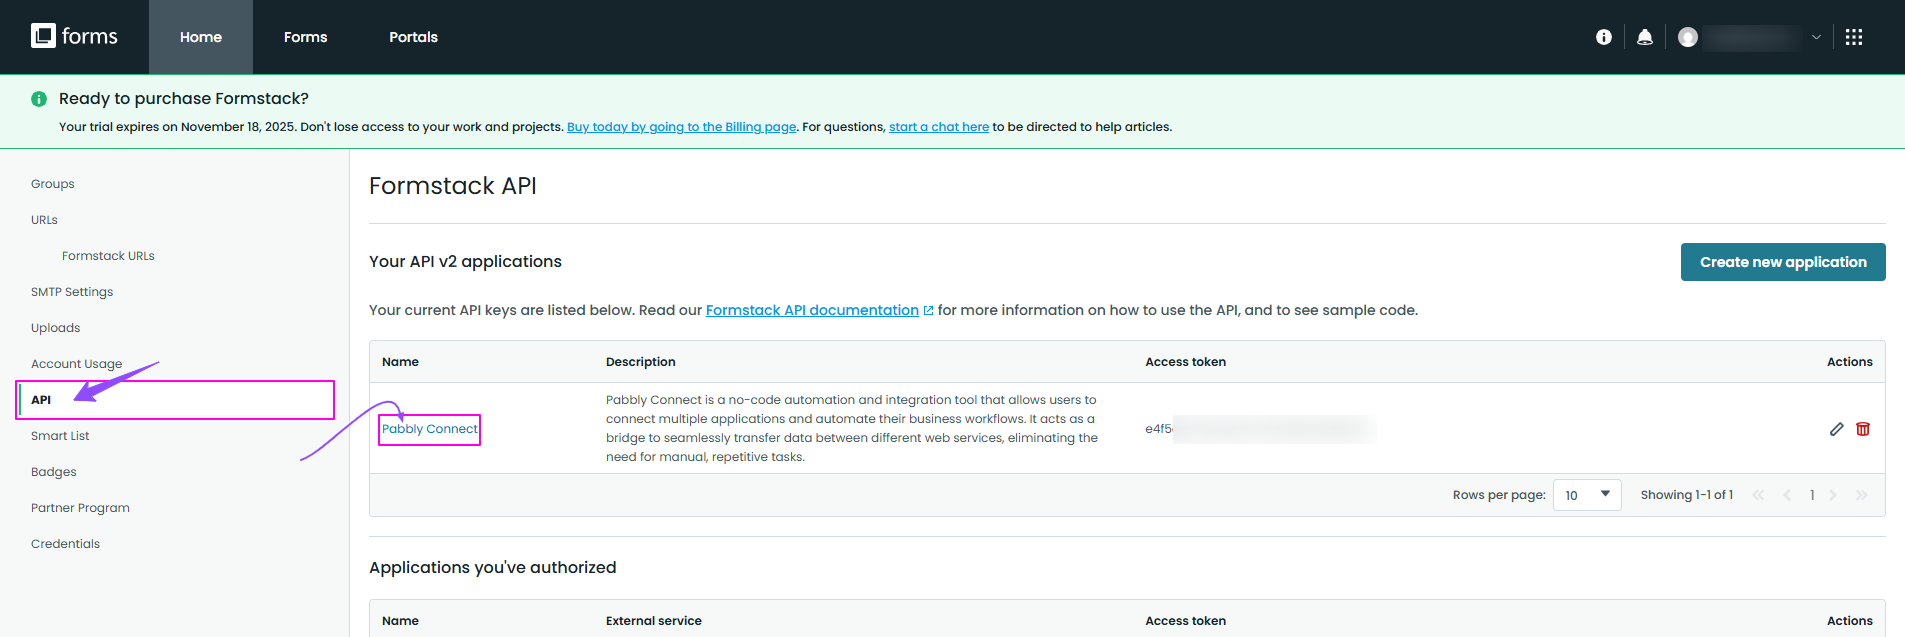This screenshot has height=637, width=1905.
Task: Expand the account menu chevron
Action: click(x=1816, y=37)
